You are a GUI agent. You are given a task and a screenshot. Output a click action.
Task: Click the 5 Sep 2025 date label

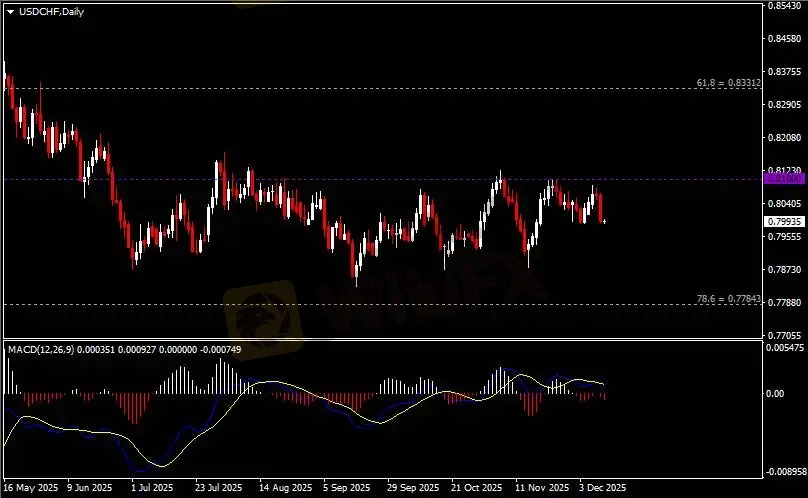[x=346, y=489]
